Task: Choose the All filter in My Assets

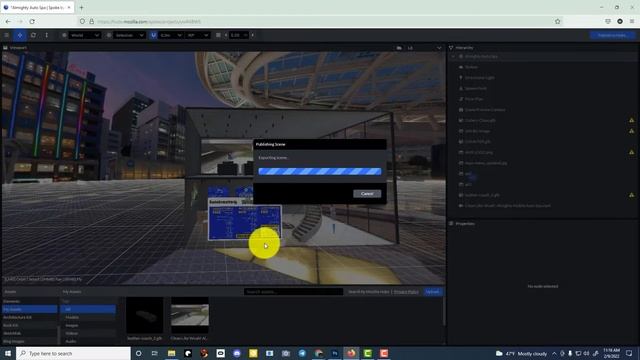Action: [88, 309]
